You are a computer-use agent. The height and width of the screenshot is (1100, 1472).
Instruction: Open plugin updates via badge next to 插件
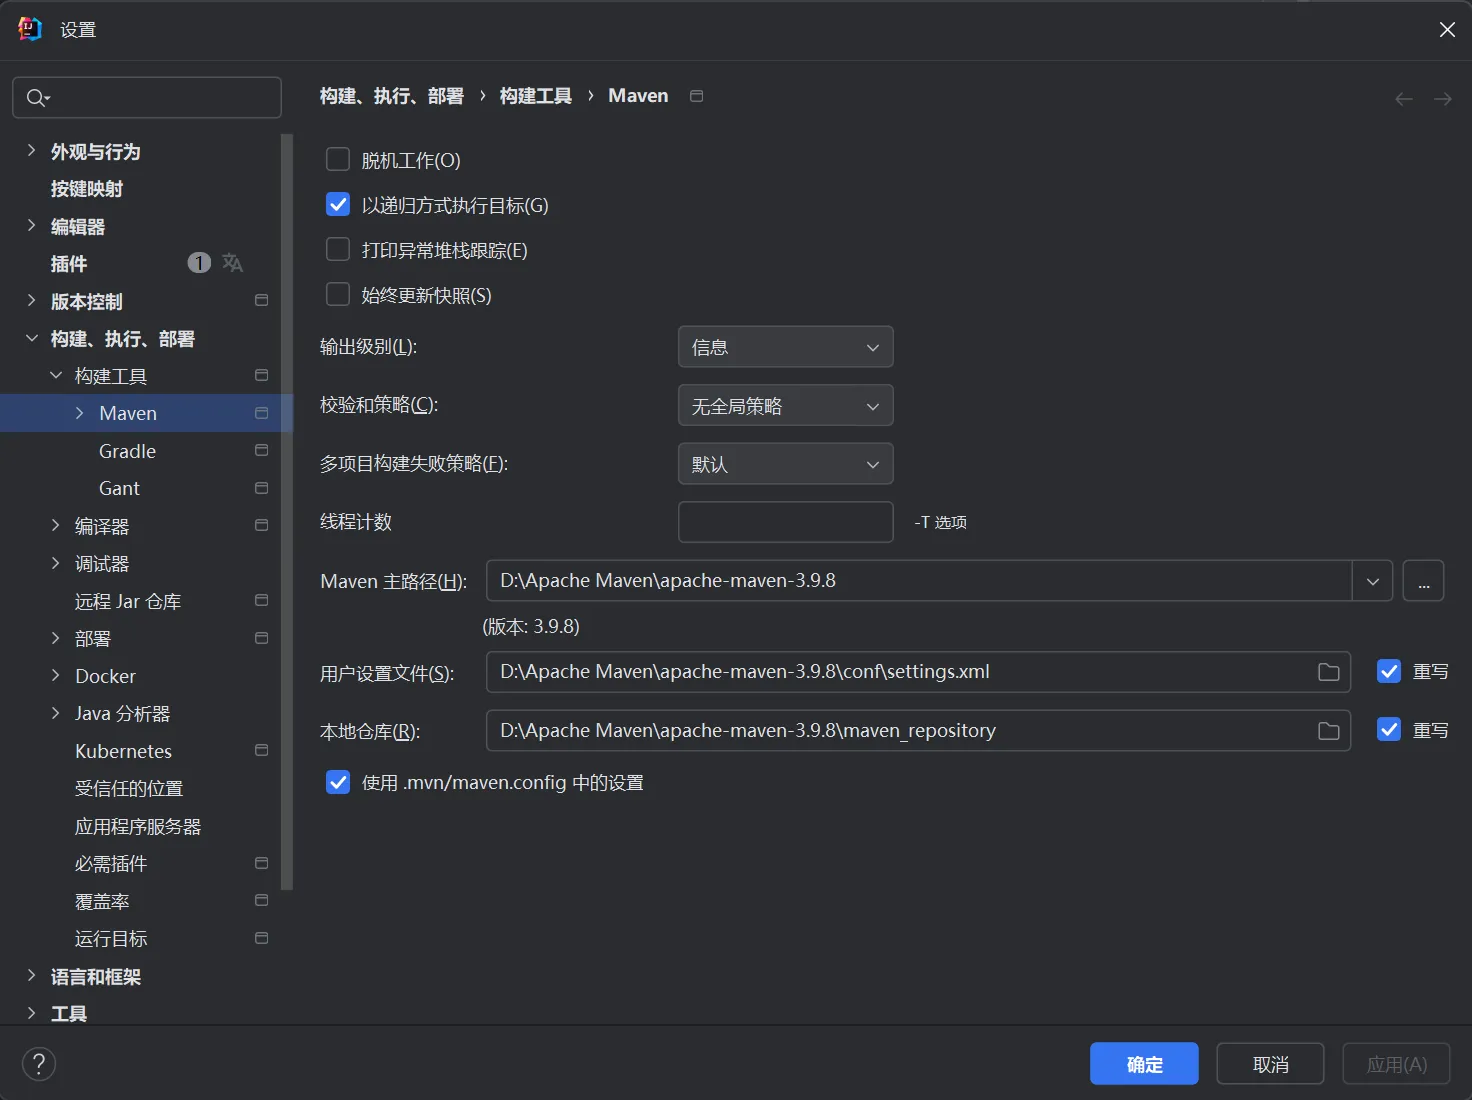point(198,262)
